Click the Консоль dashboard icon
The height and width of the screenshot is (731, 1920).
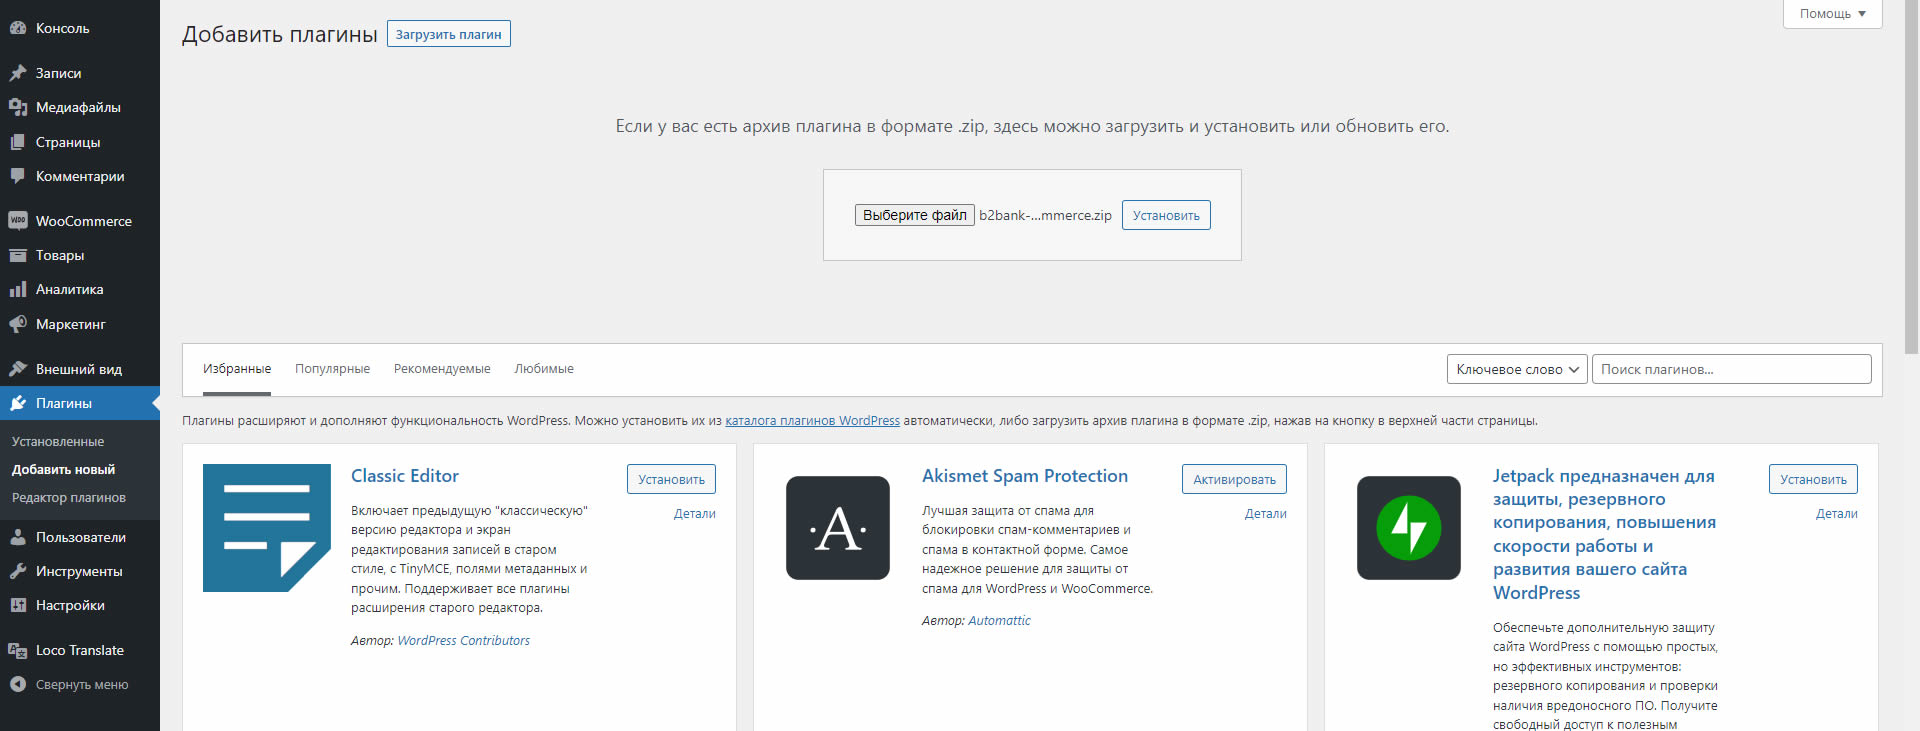18,28
